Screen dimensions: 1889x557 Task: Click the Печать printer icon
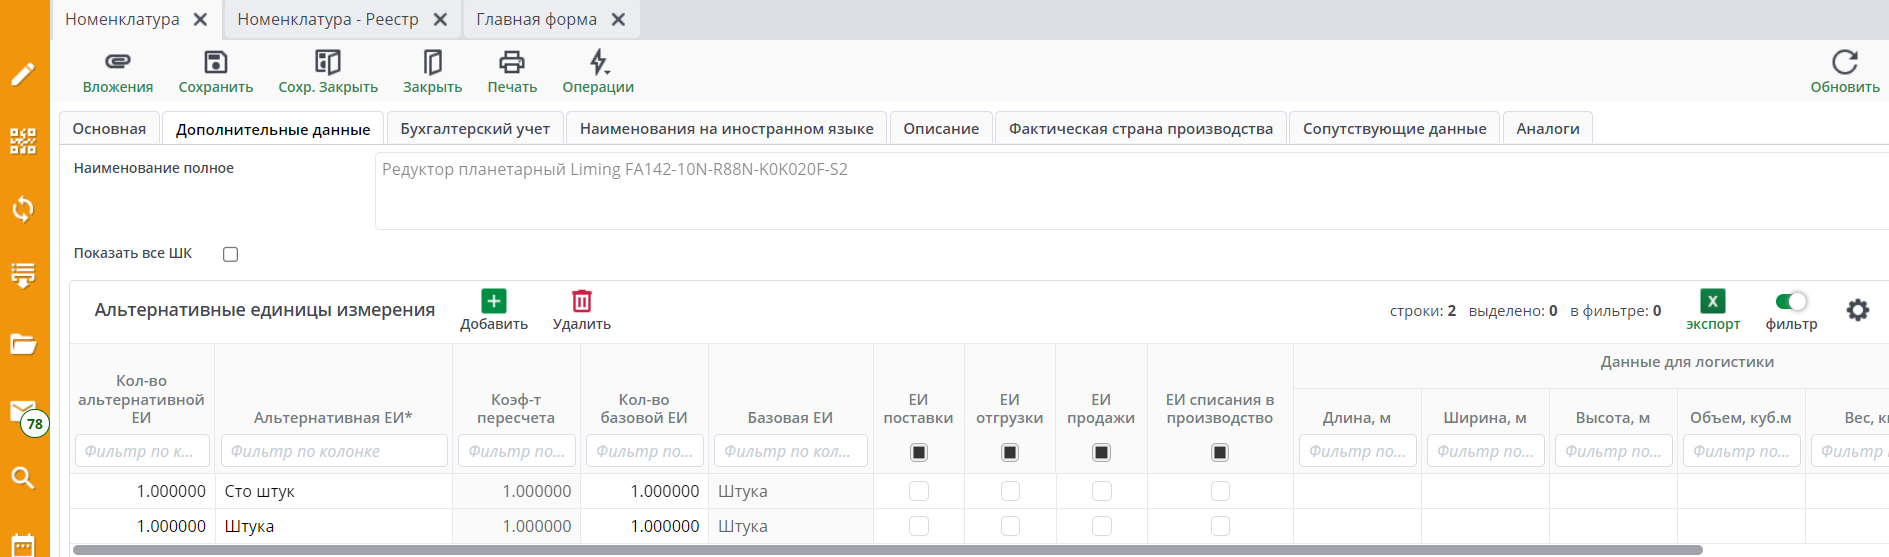(512, 62)
